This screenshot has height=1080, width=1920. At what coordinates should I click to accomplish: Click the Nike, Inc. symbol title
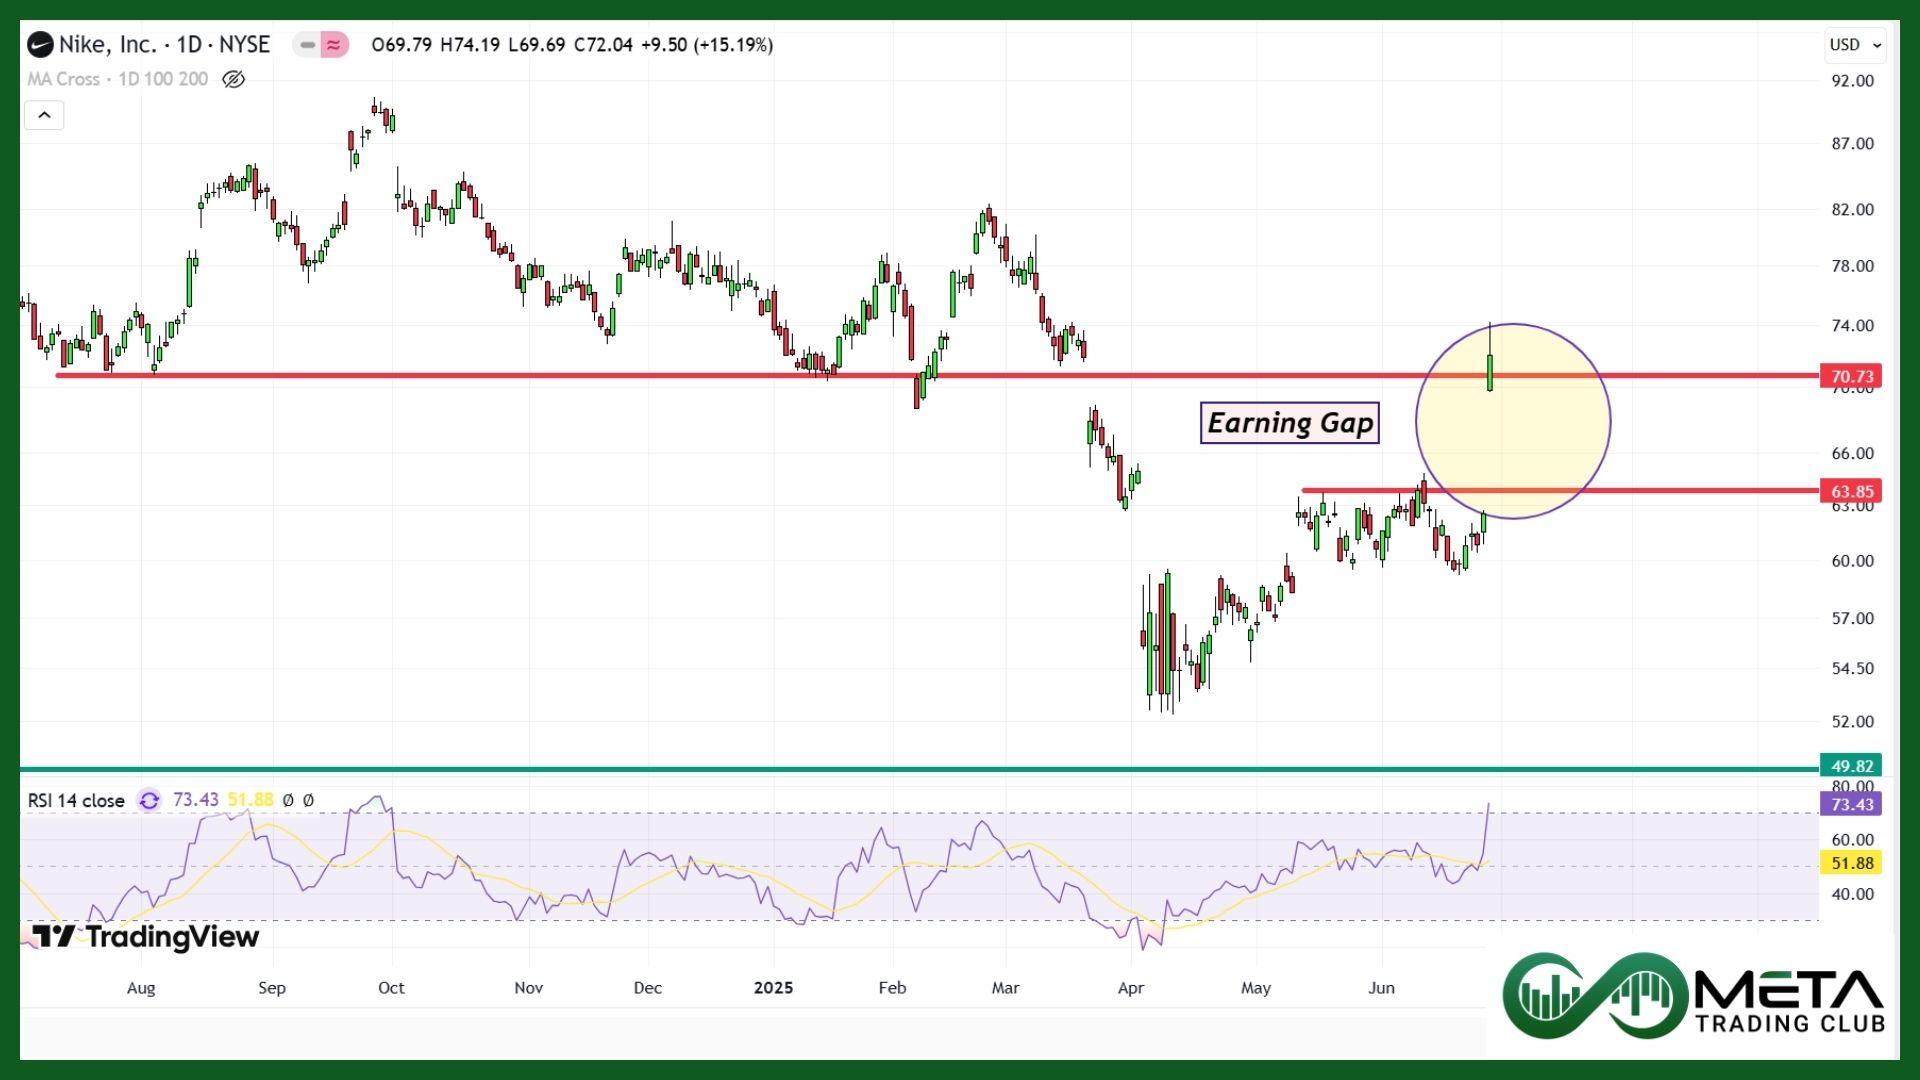coord(107,45)
